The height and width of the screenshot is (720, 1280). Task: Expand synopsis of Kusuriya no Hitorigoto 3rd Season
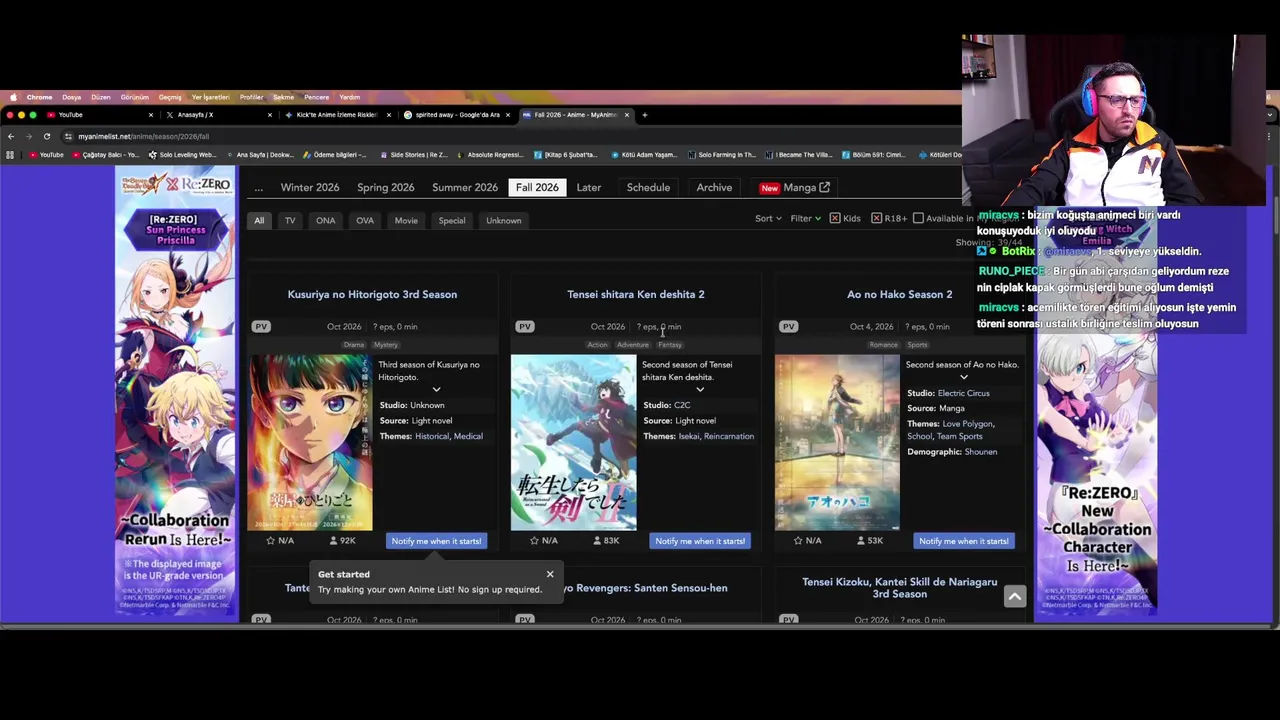tap(436, 389)
